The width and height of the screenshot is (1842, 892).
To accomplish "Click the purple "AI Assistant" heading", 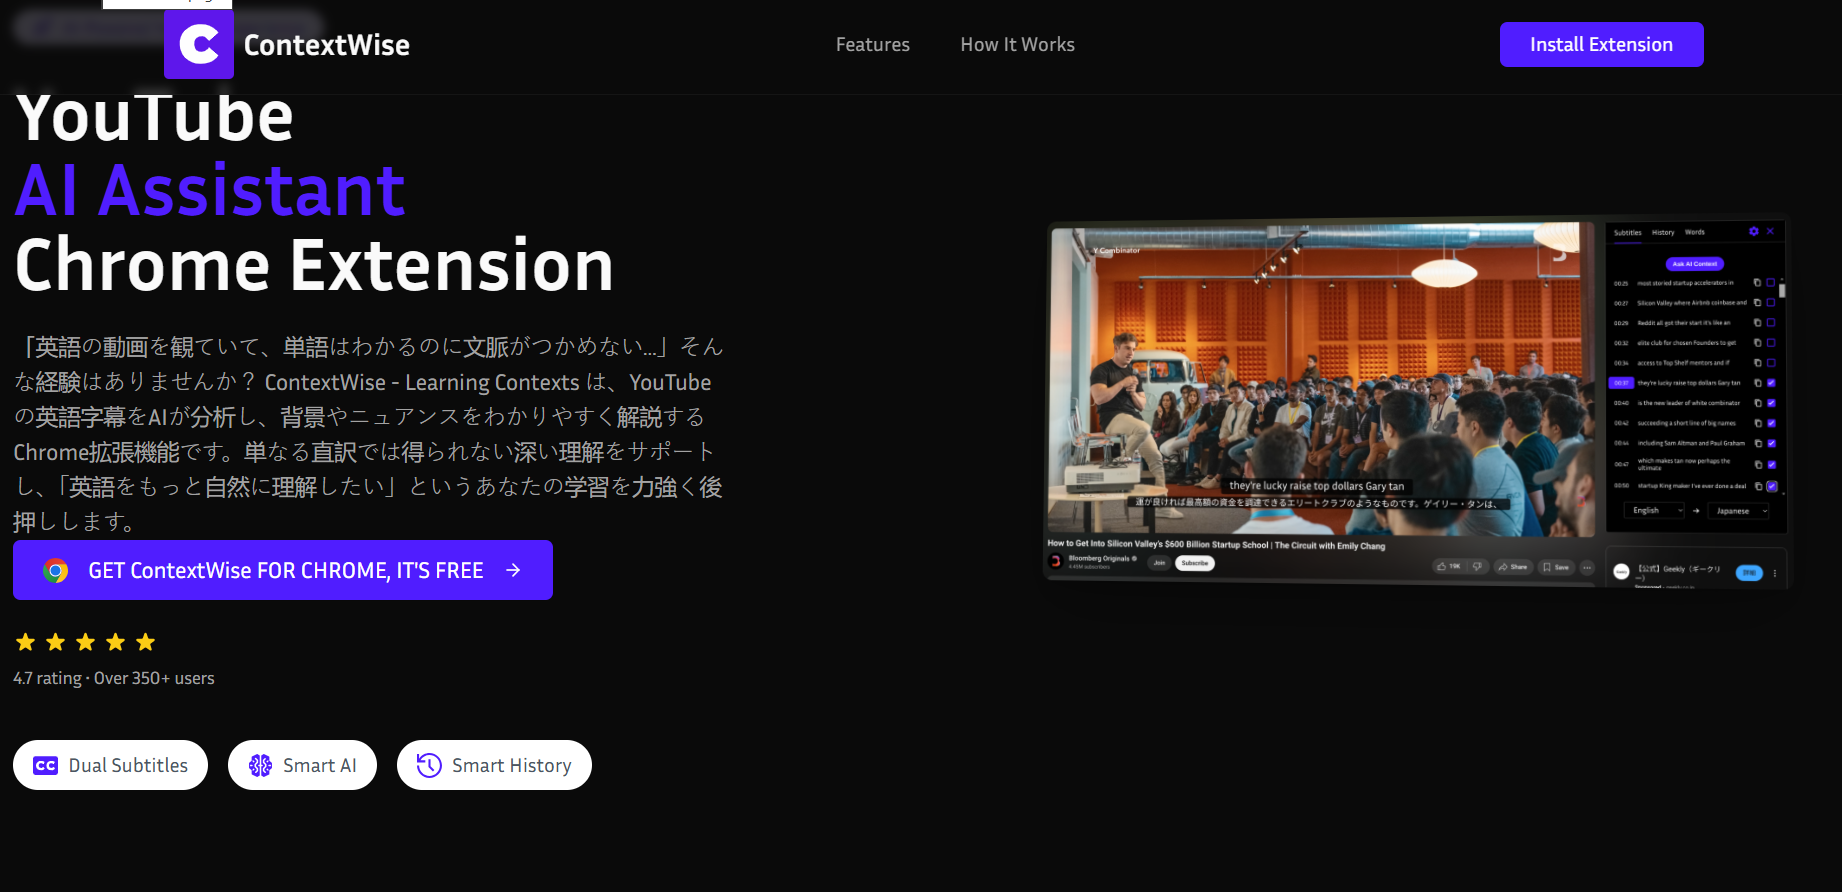I will click(x=210, y=190).
